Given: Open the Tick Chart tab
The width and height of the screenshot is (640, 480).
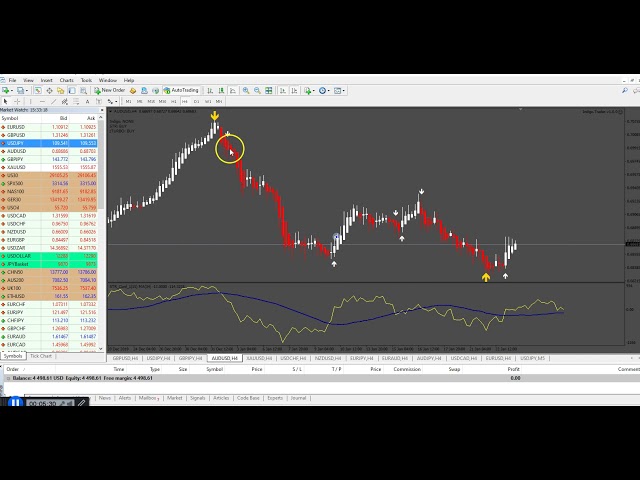Looking at the screenshot, I should pos(42,356).
